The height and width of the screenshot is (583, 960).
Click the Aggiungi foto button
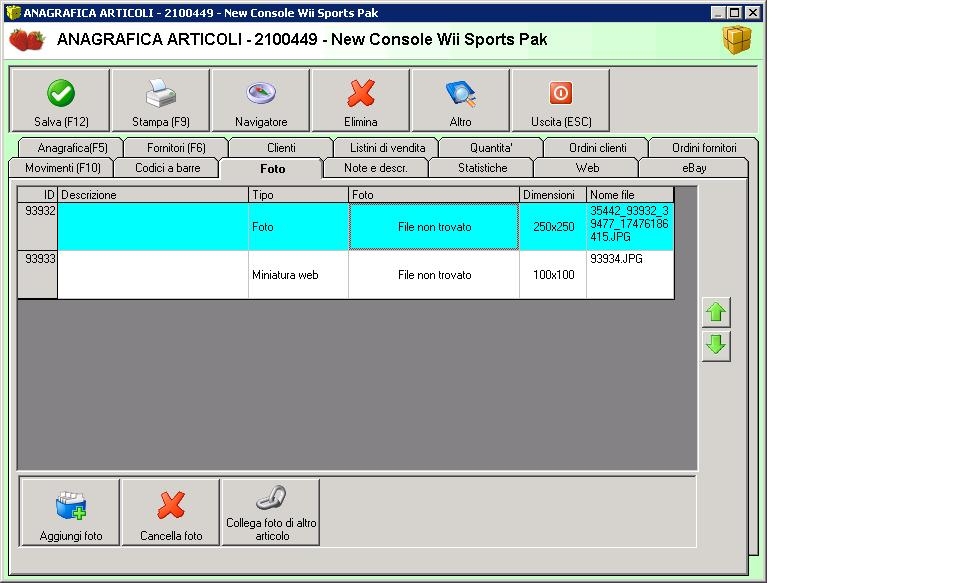[x=70, y=513]
